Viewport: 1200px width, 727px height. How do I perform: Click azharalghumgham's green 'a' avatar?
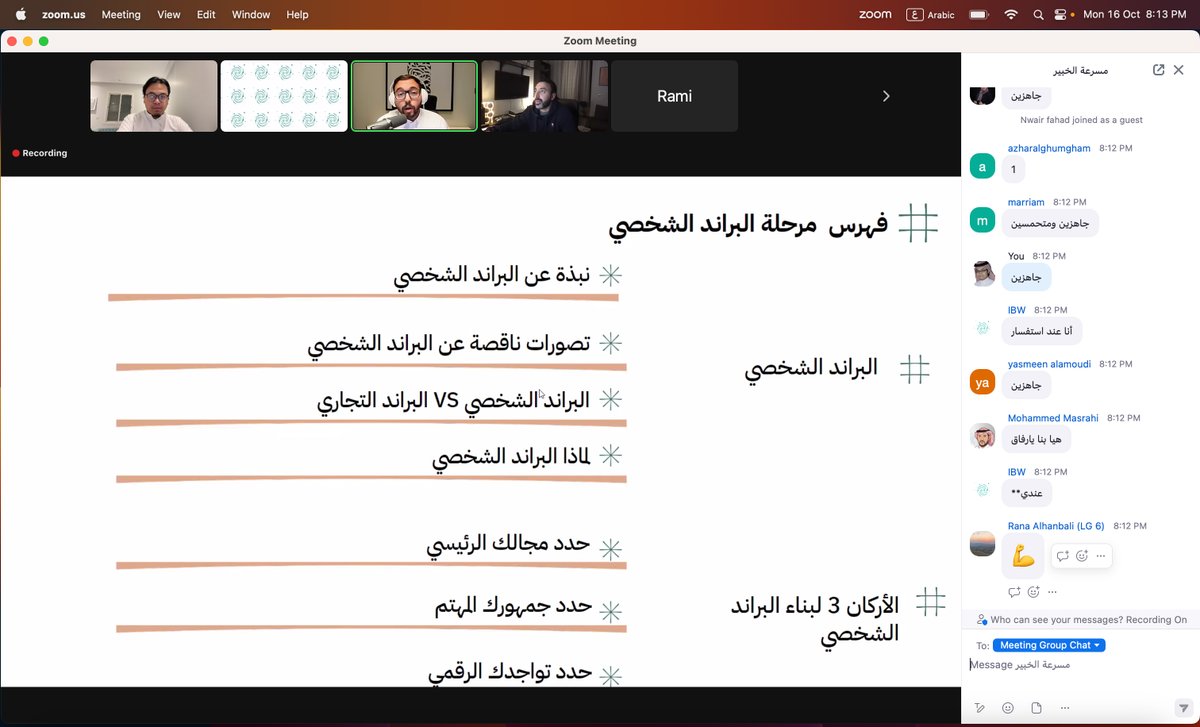982,167
